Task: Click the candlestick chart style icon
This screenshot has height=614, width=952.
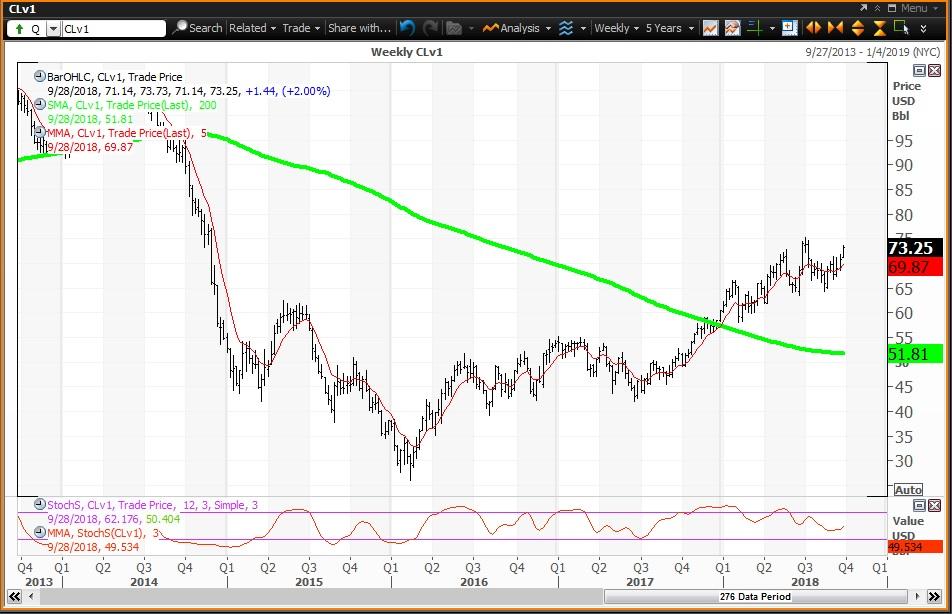Action: 711,28
